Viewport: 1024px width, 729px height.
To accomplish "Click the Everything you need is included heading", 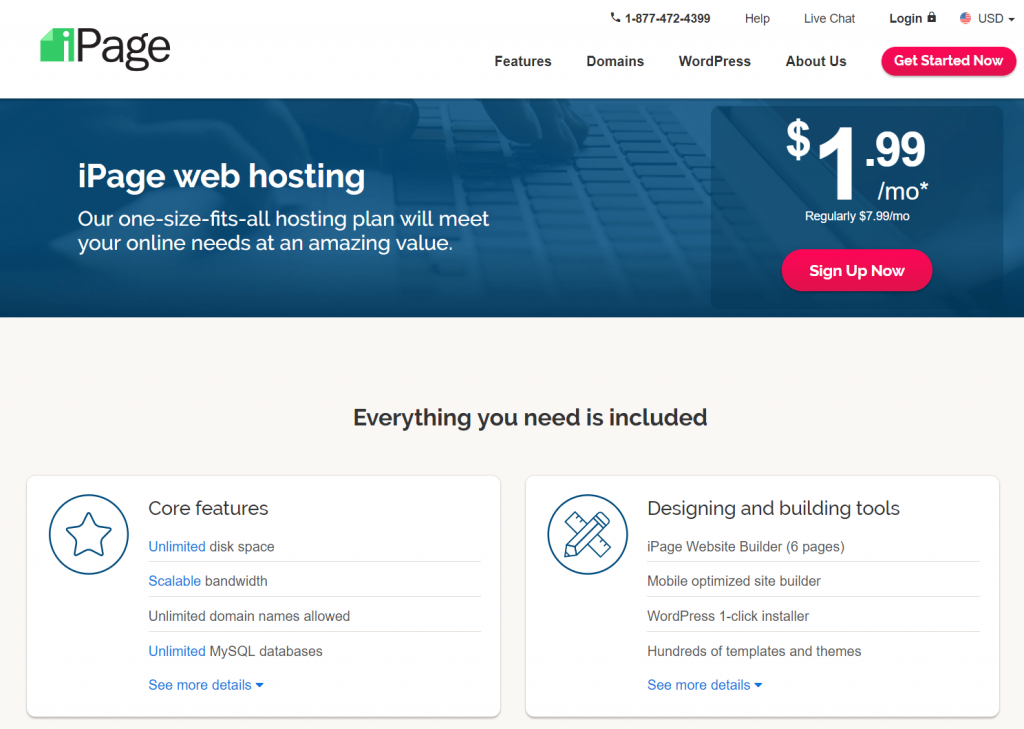I will coord(530,417).
